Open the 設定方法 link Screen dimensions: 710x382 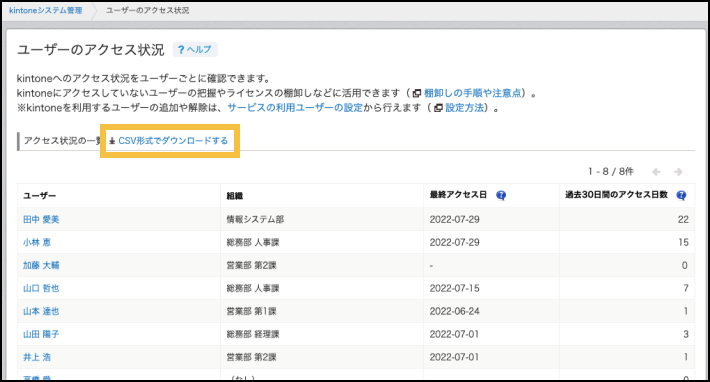click(x=465, y=108)
